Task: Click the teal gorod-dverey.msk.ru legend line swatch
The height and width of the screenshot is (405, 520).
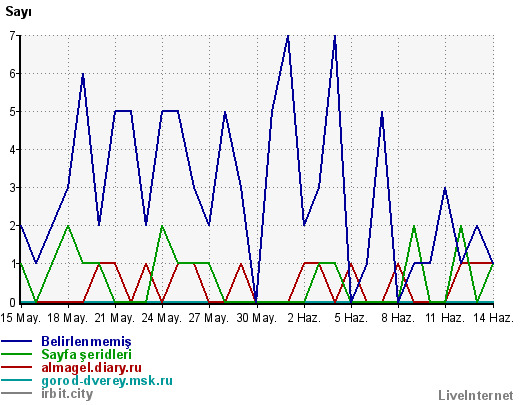Action: coord(17,381)
